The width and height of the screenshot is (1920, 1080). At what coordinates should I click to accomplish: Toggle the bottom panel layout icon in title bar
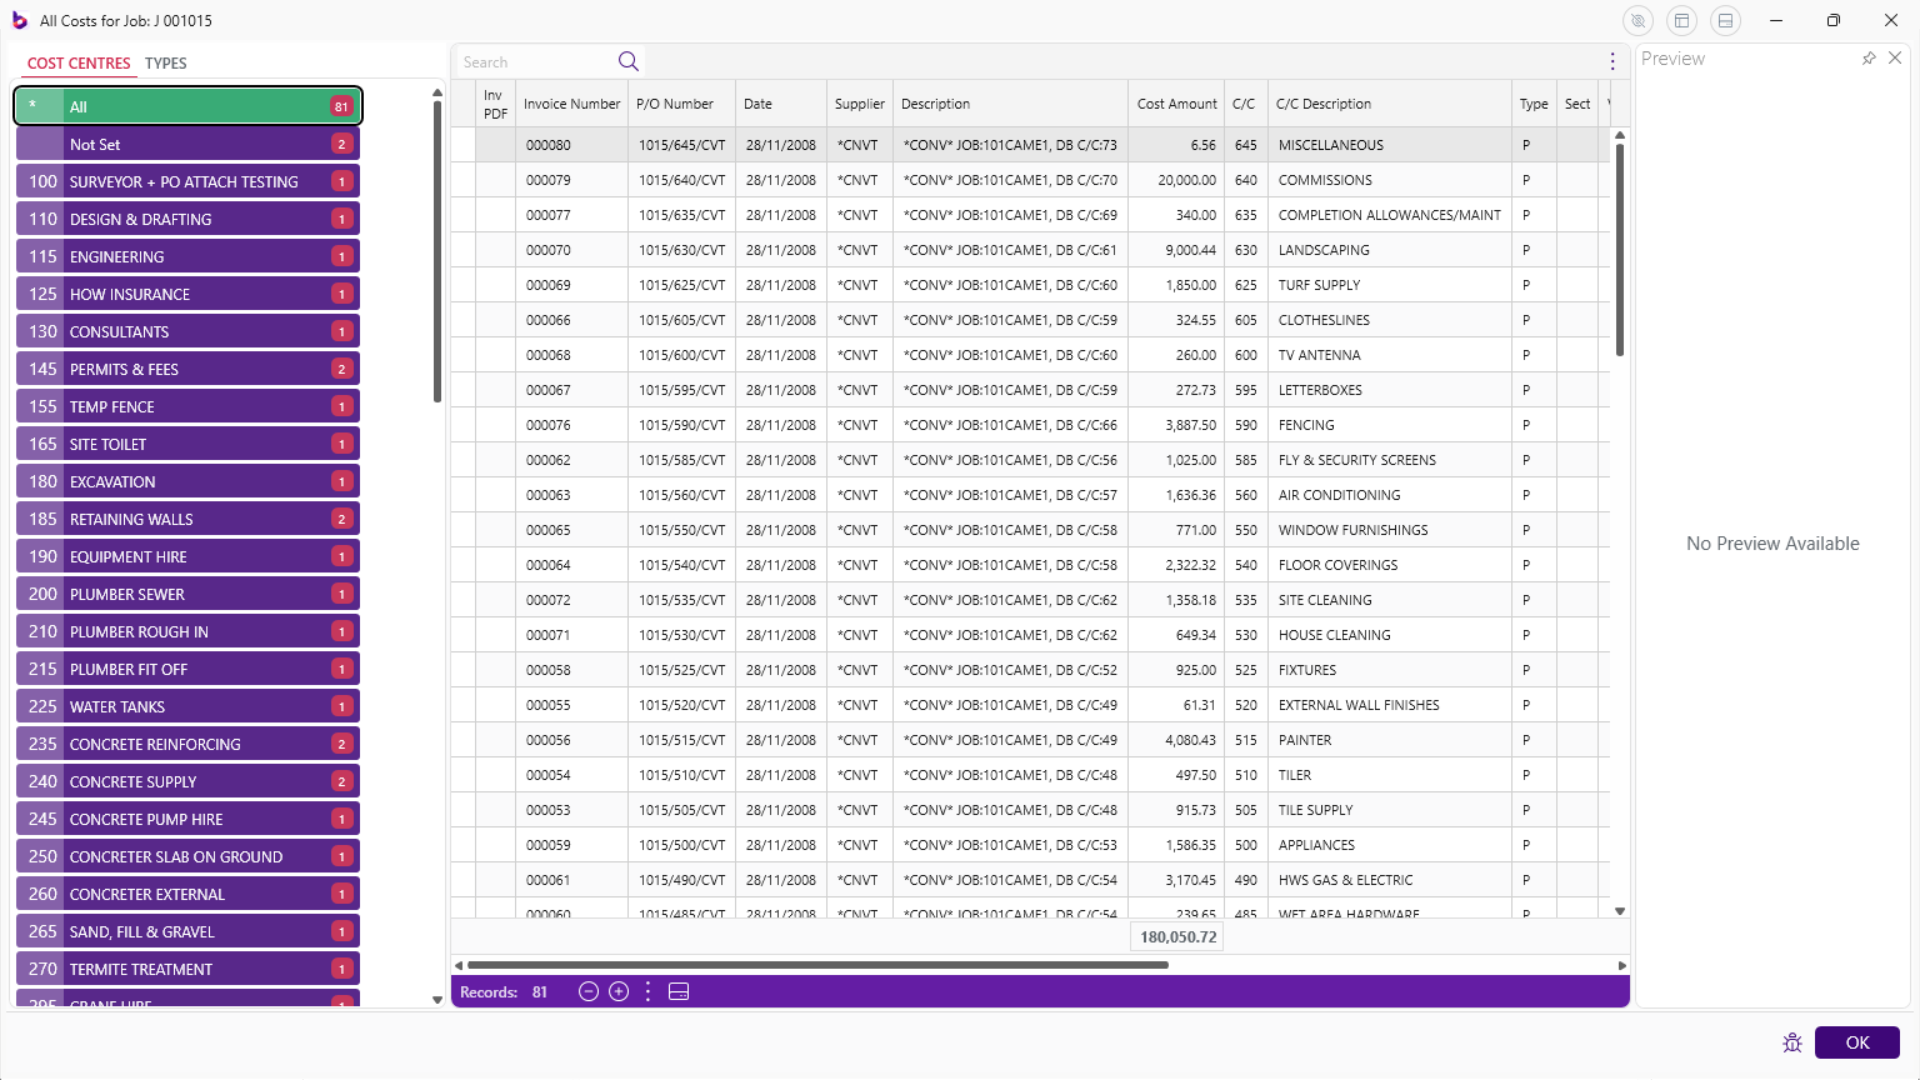[x=1725, y=21]
